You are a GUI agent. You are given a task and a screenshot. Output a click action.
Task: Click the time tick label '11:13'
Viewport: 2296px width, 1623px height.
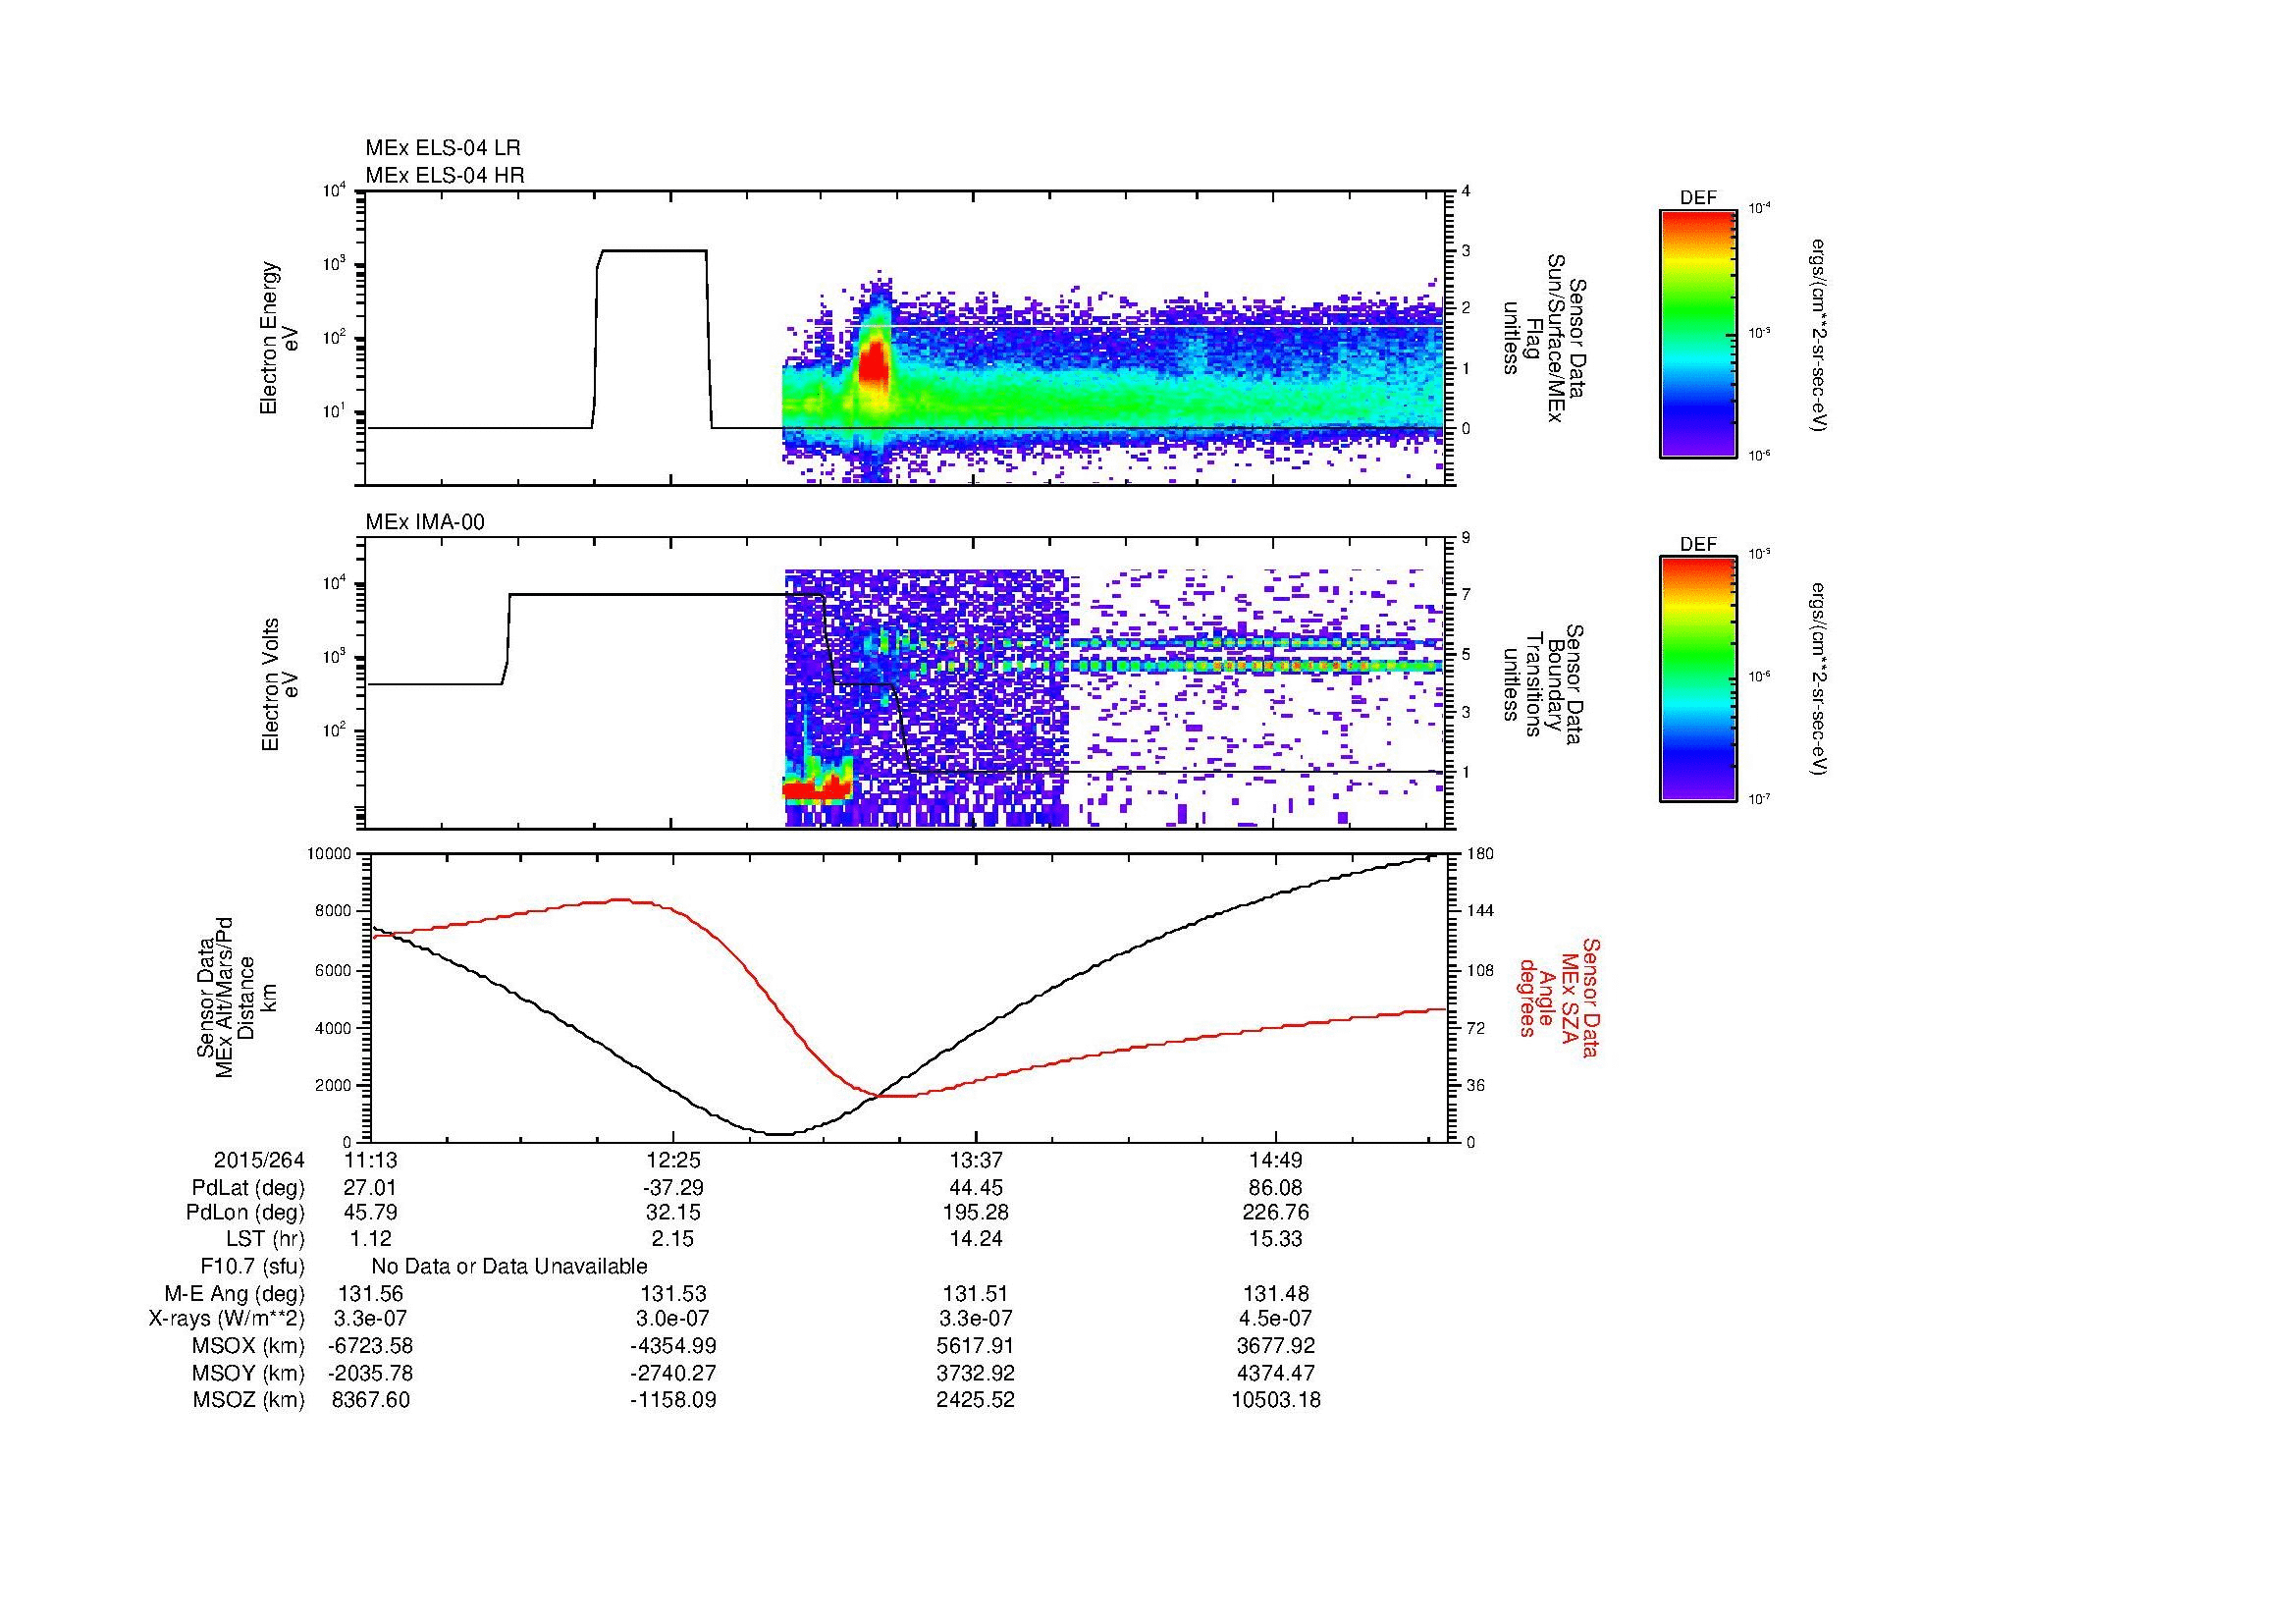[370, 1161]
